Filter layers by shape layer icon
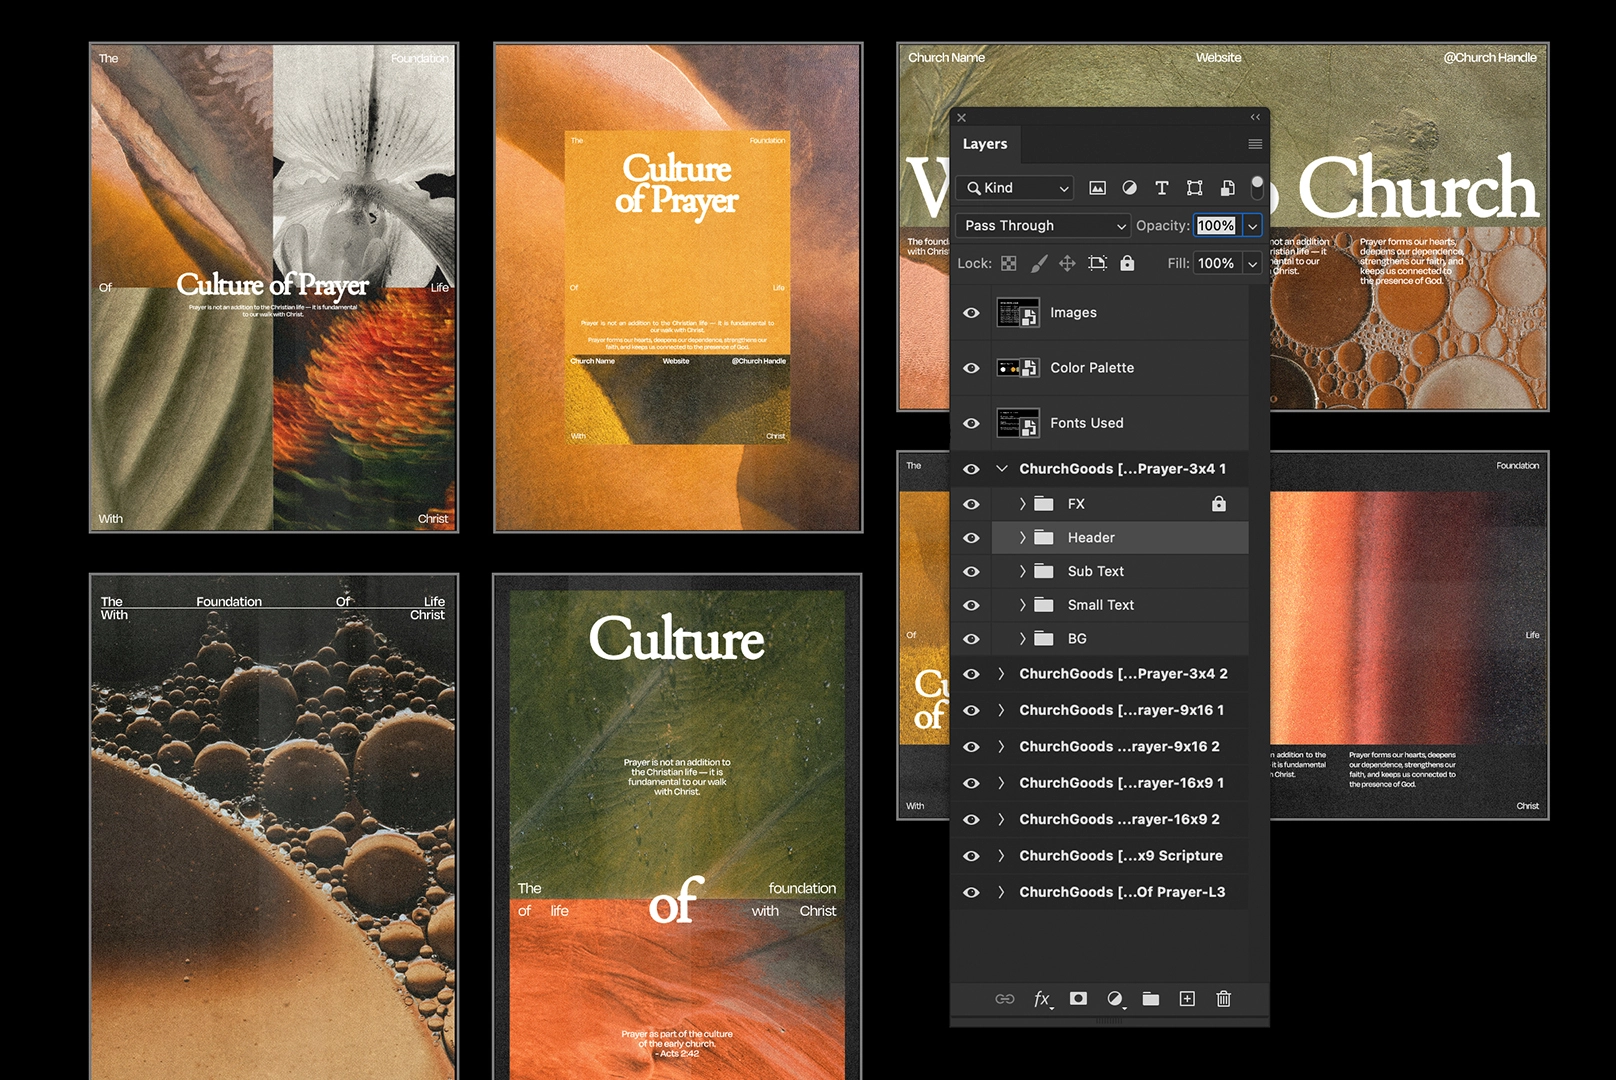 tap(1194, 188)
